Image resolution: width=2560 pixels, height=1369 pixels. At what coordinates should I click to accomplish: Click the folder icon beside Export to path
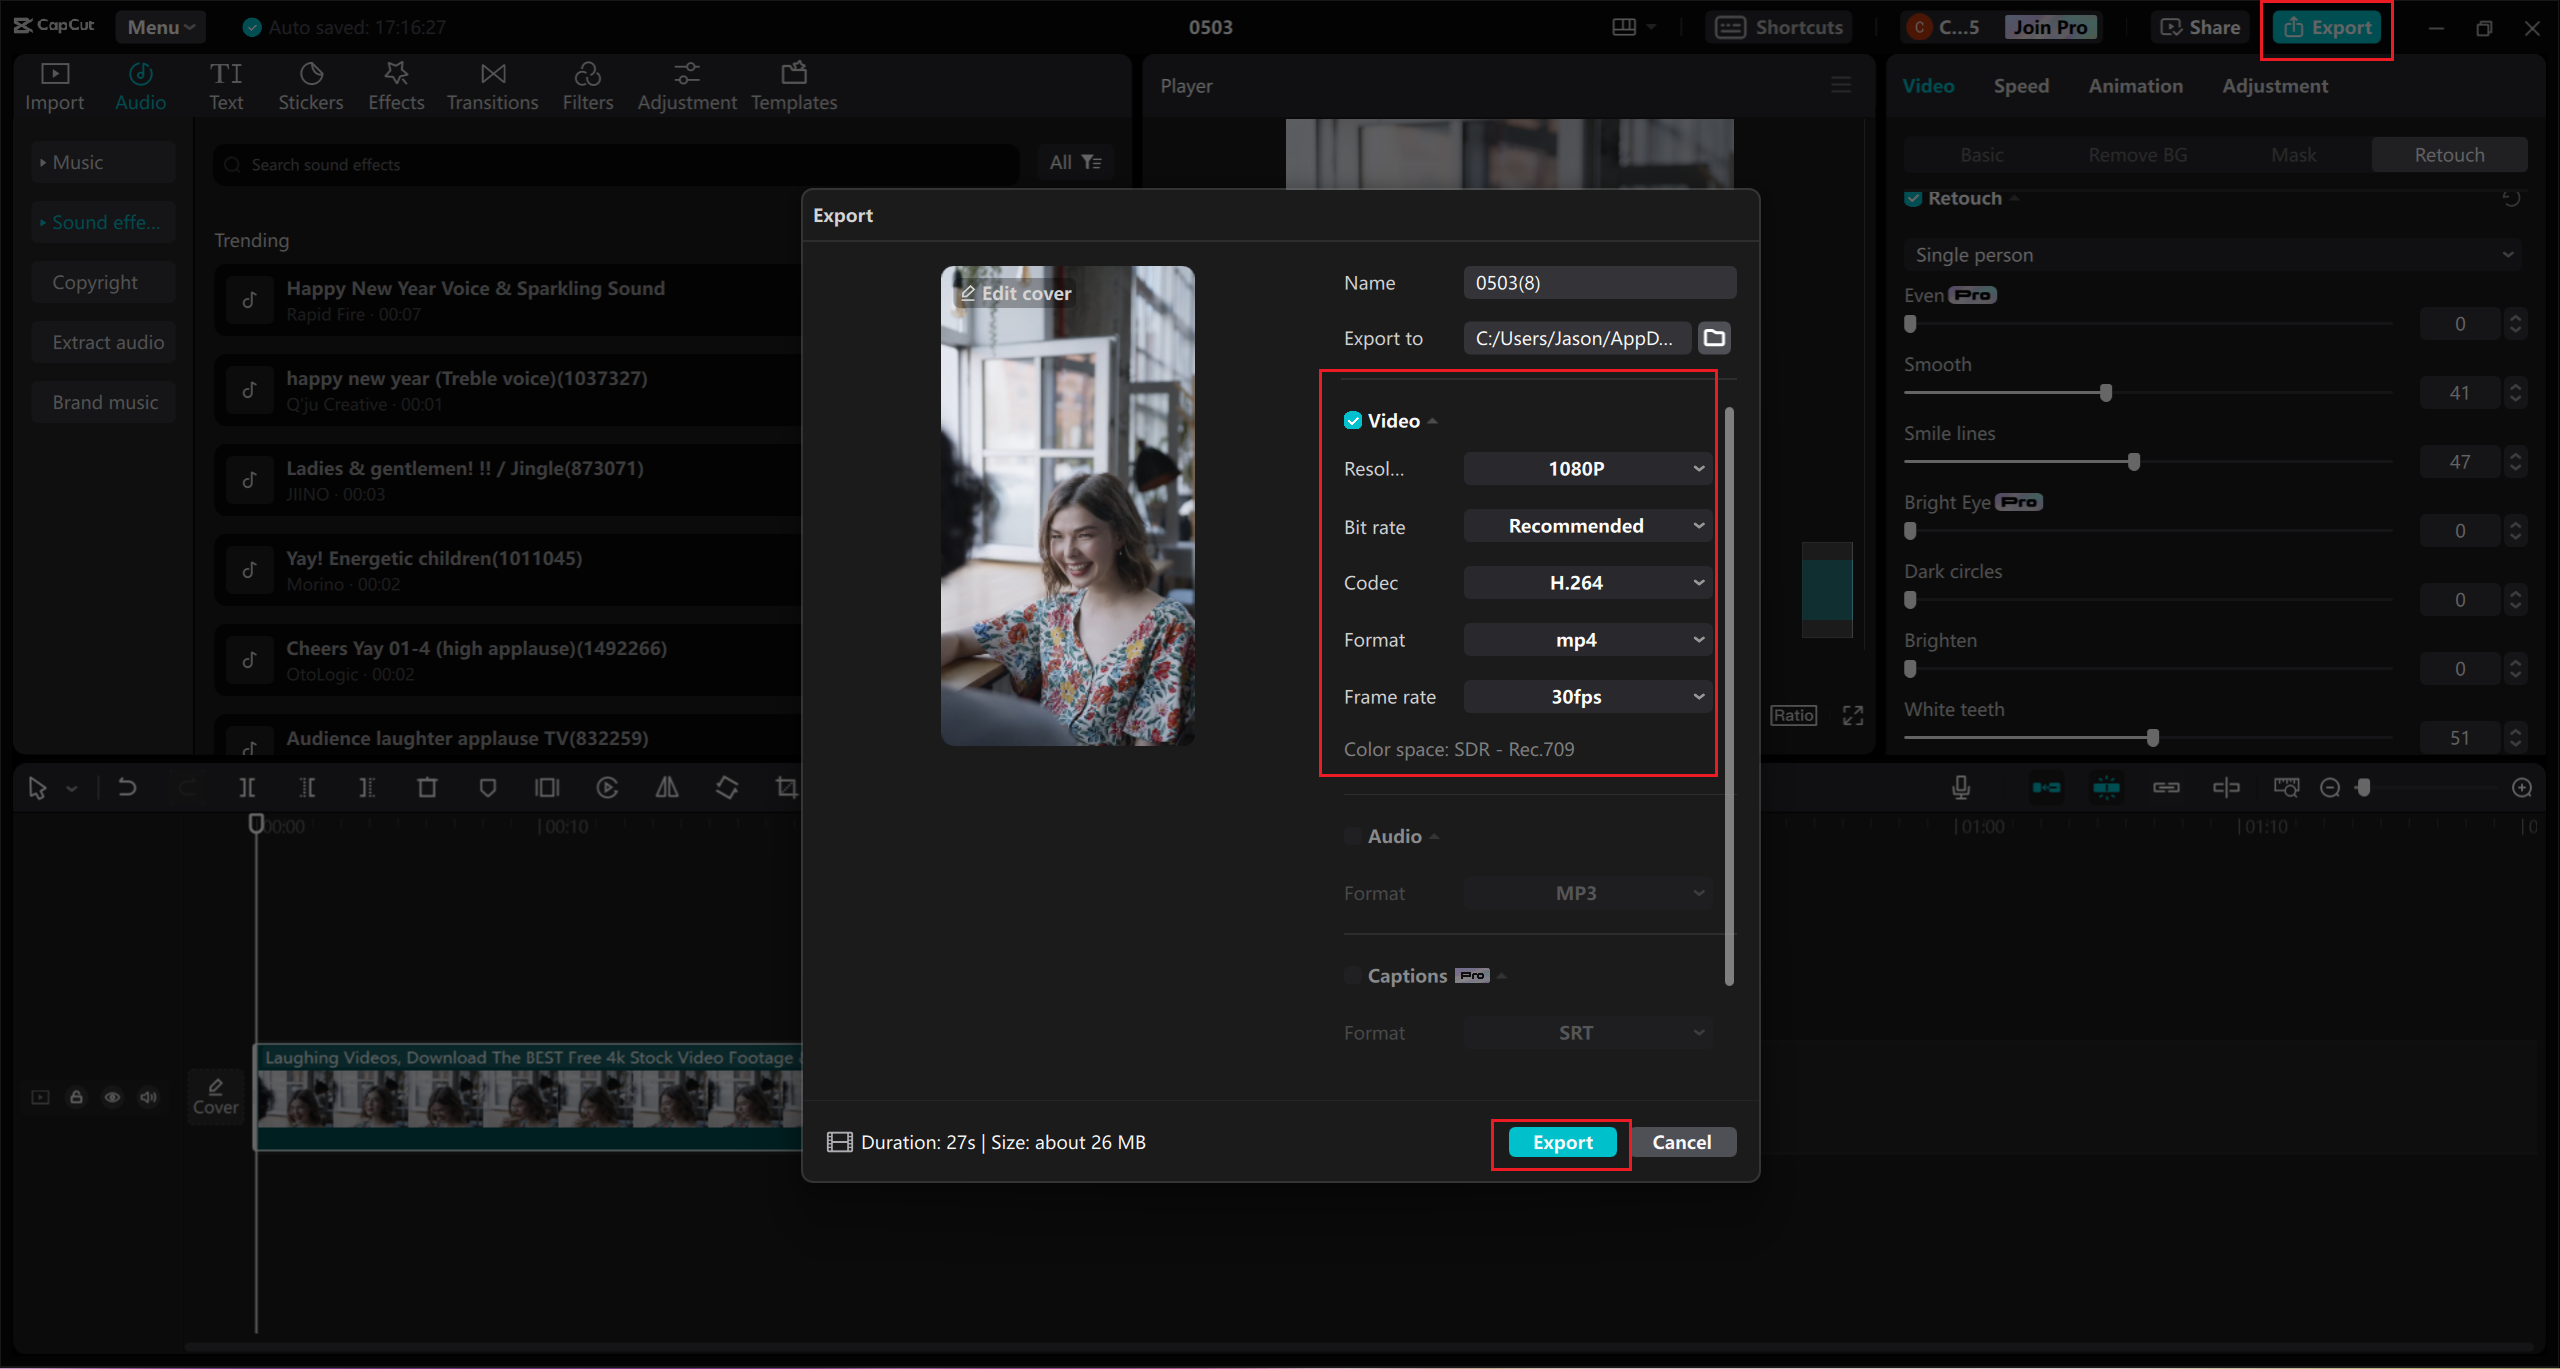pyautogui.click(x=1714, y=338)
